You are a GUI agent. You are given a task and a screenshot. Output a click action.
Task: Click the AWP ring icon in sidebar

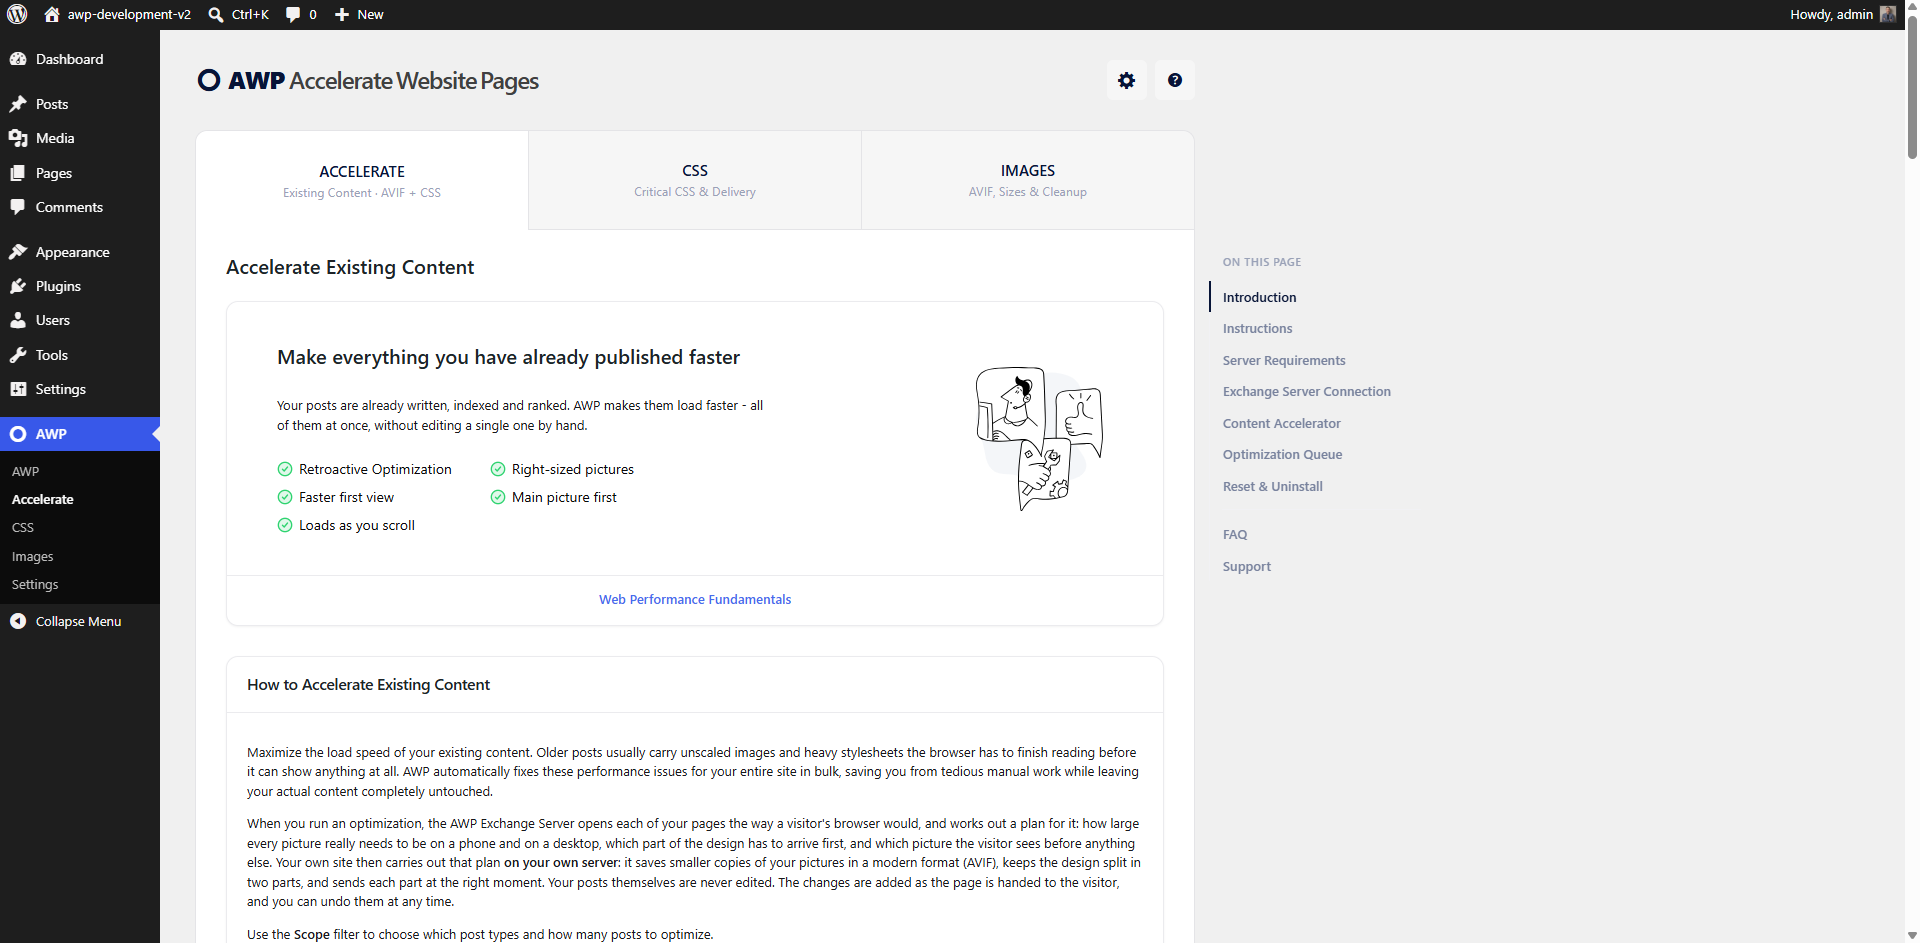18,434
